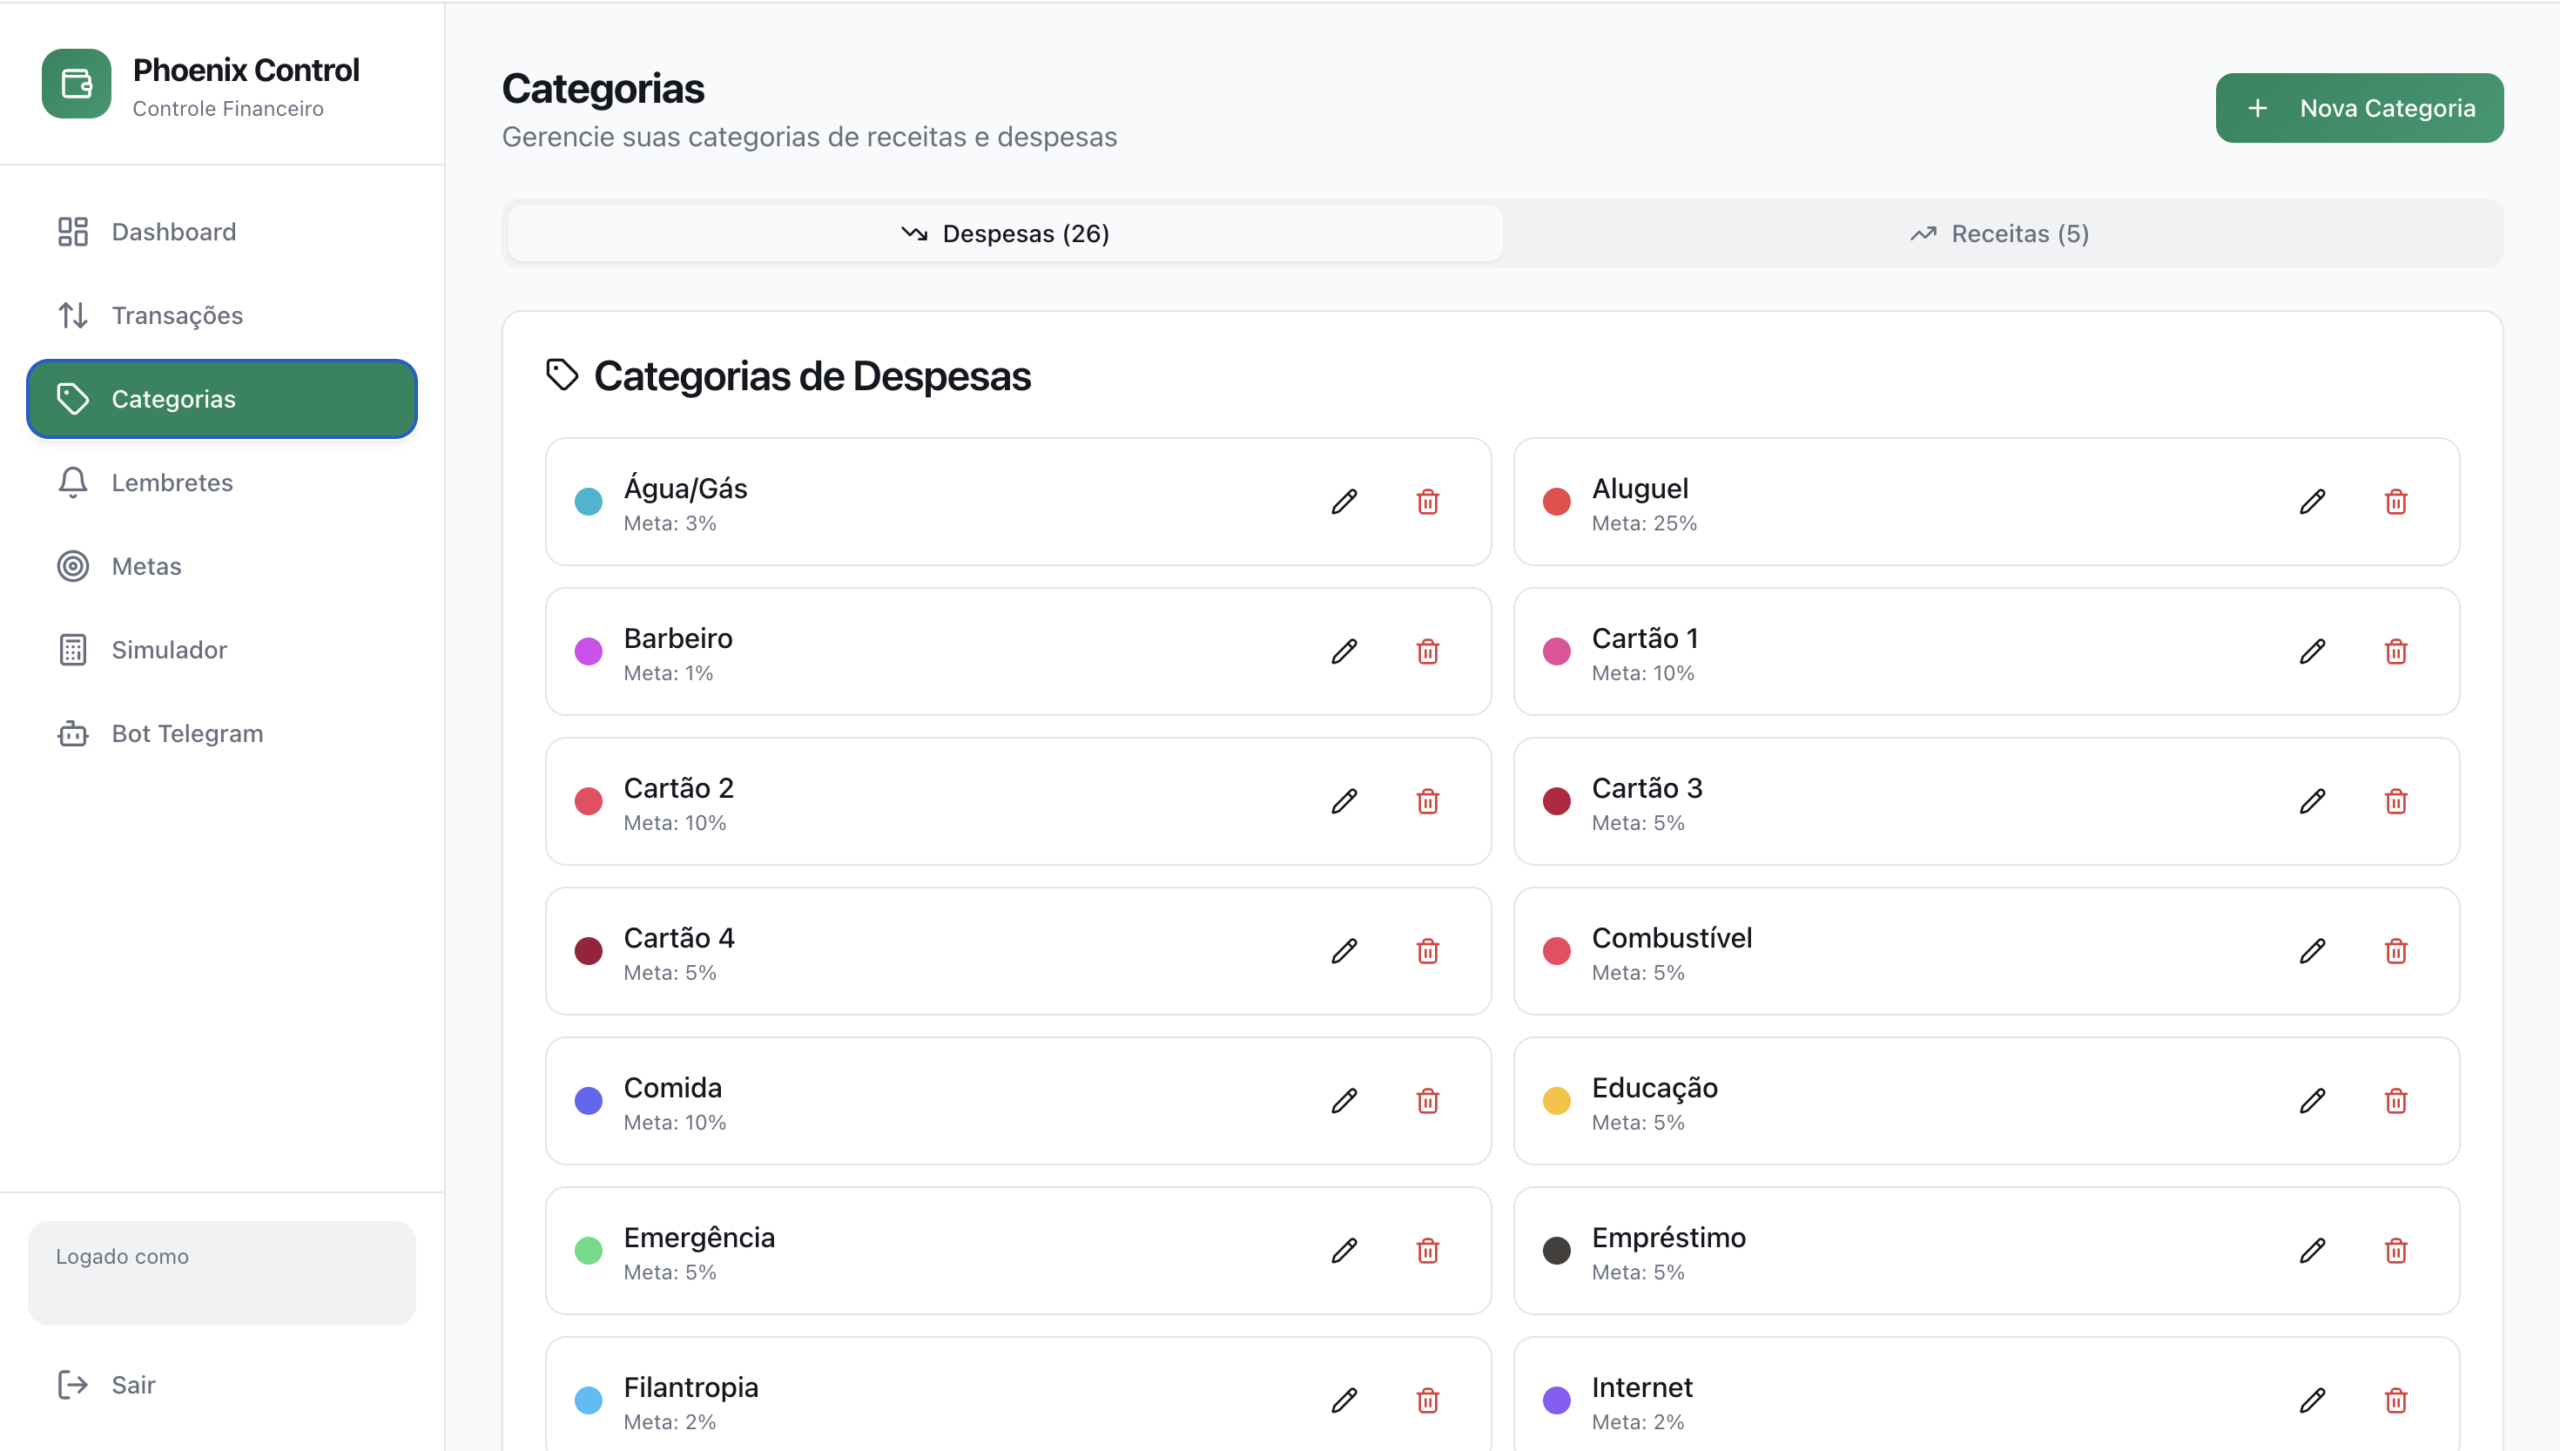Delete the Aluguel category
Viewport: 2560px width, 1451px height.
point(2396,501)
